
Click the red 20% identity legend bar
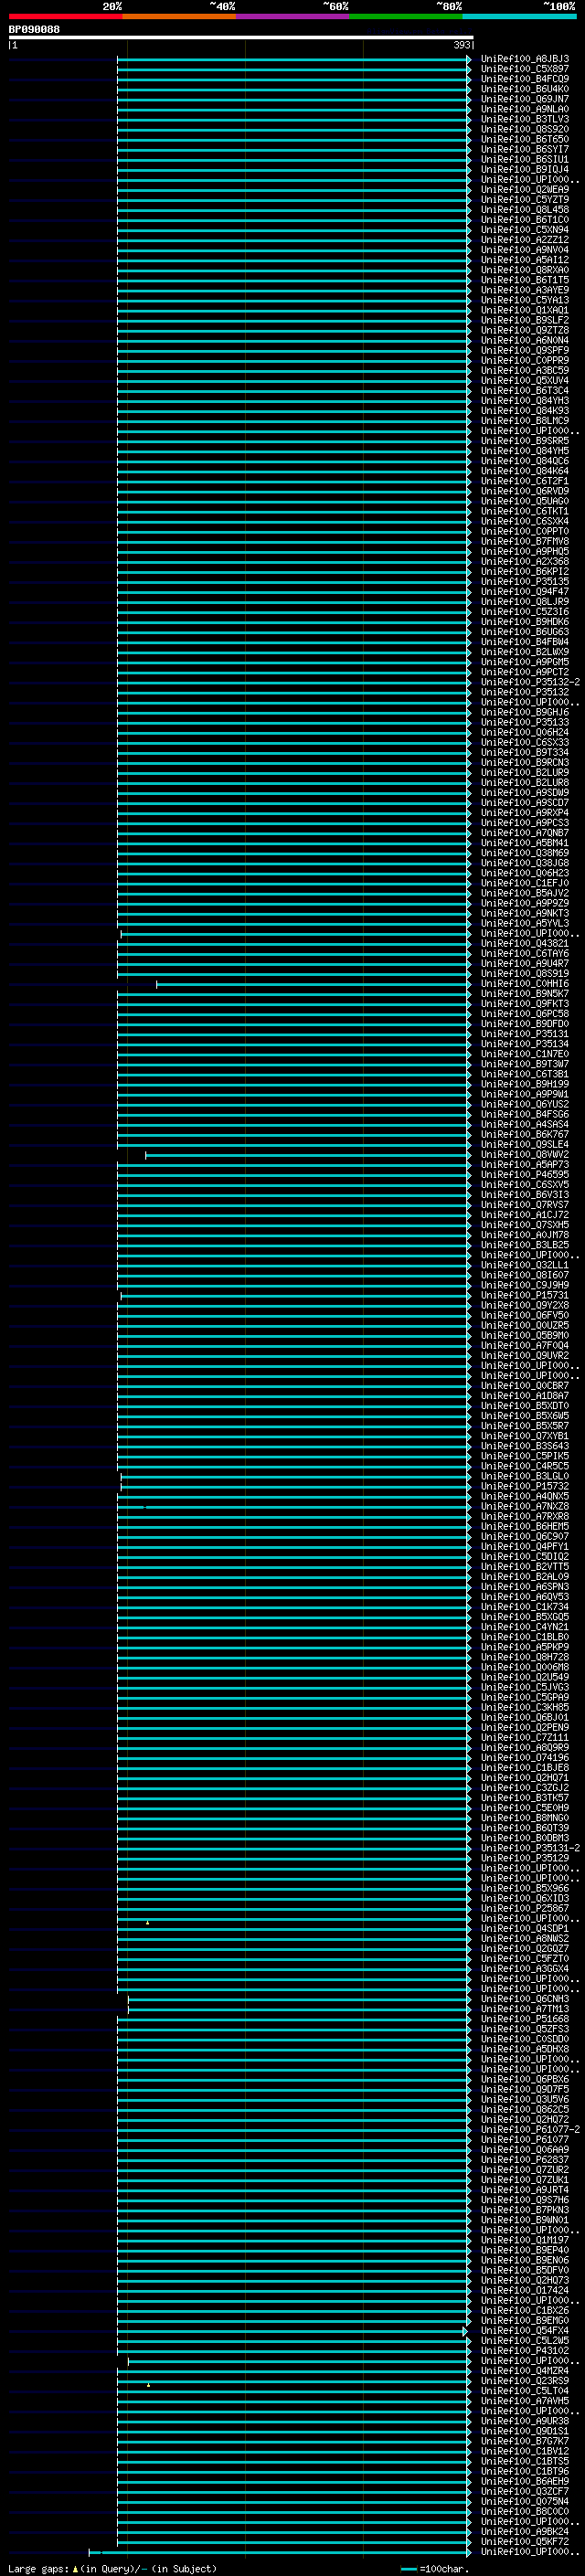point(65,17)
